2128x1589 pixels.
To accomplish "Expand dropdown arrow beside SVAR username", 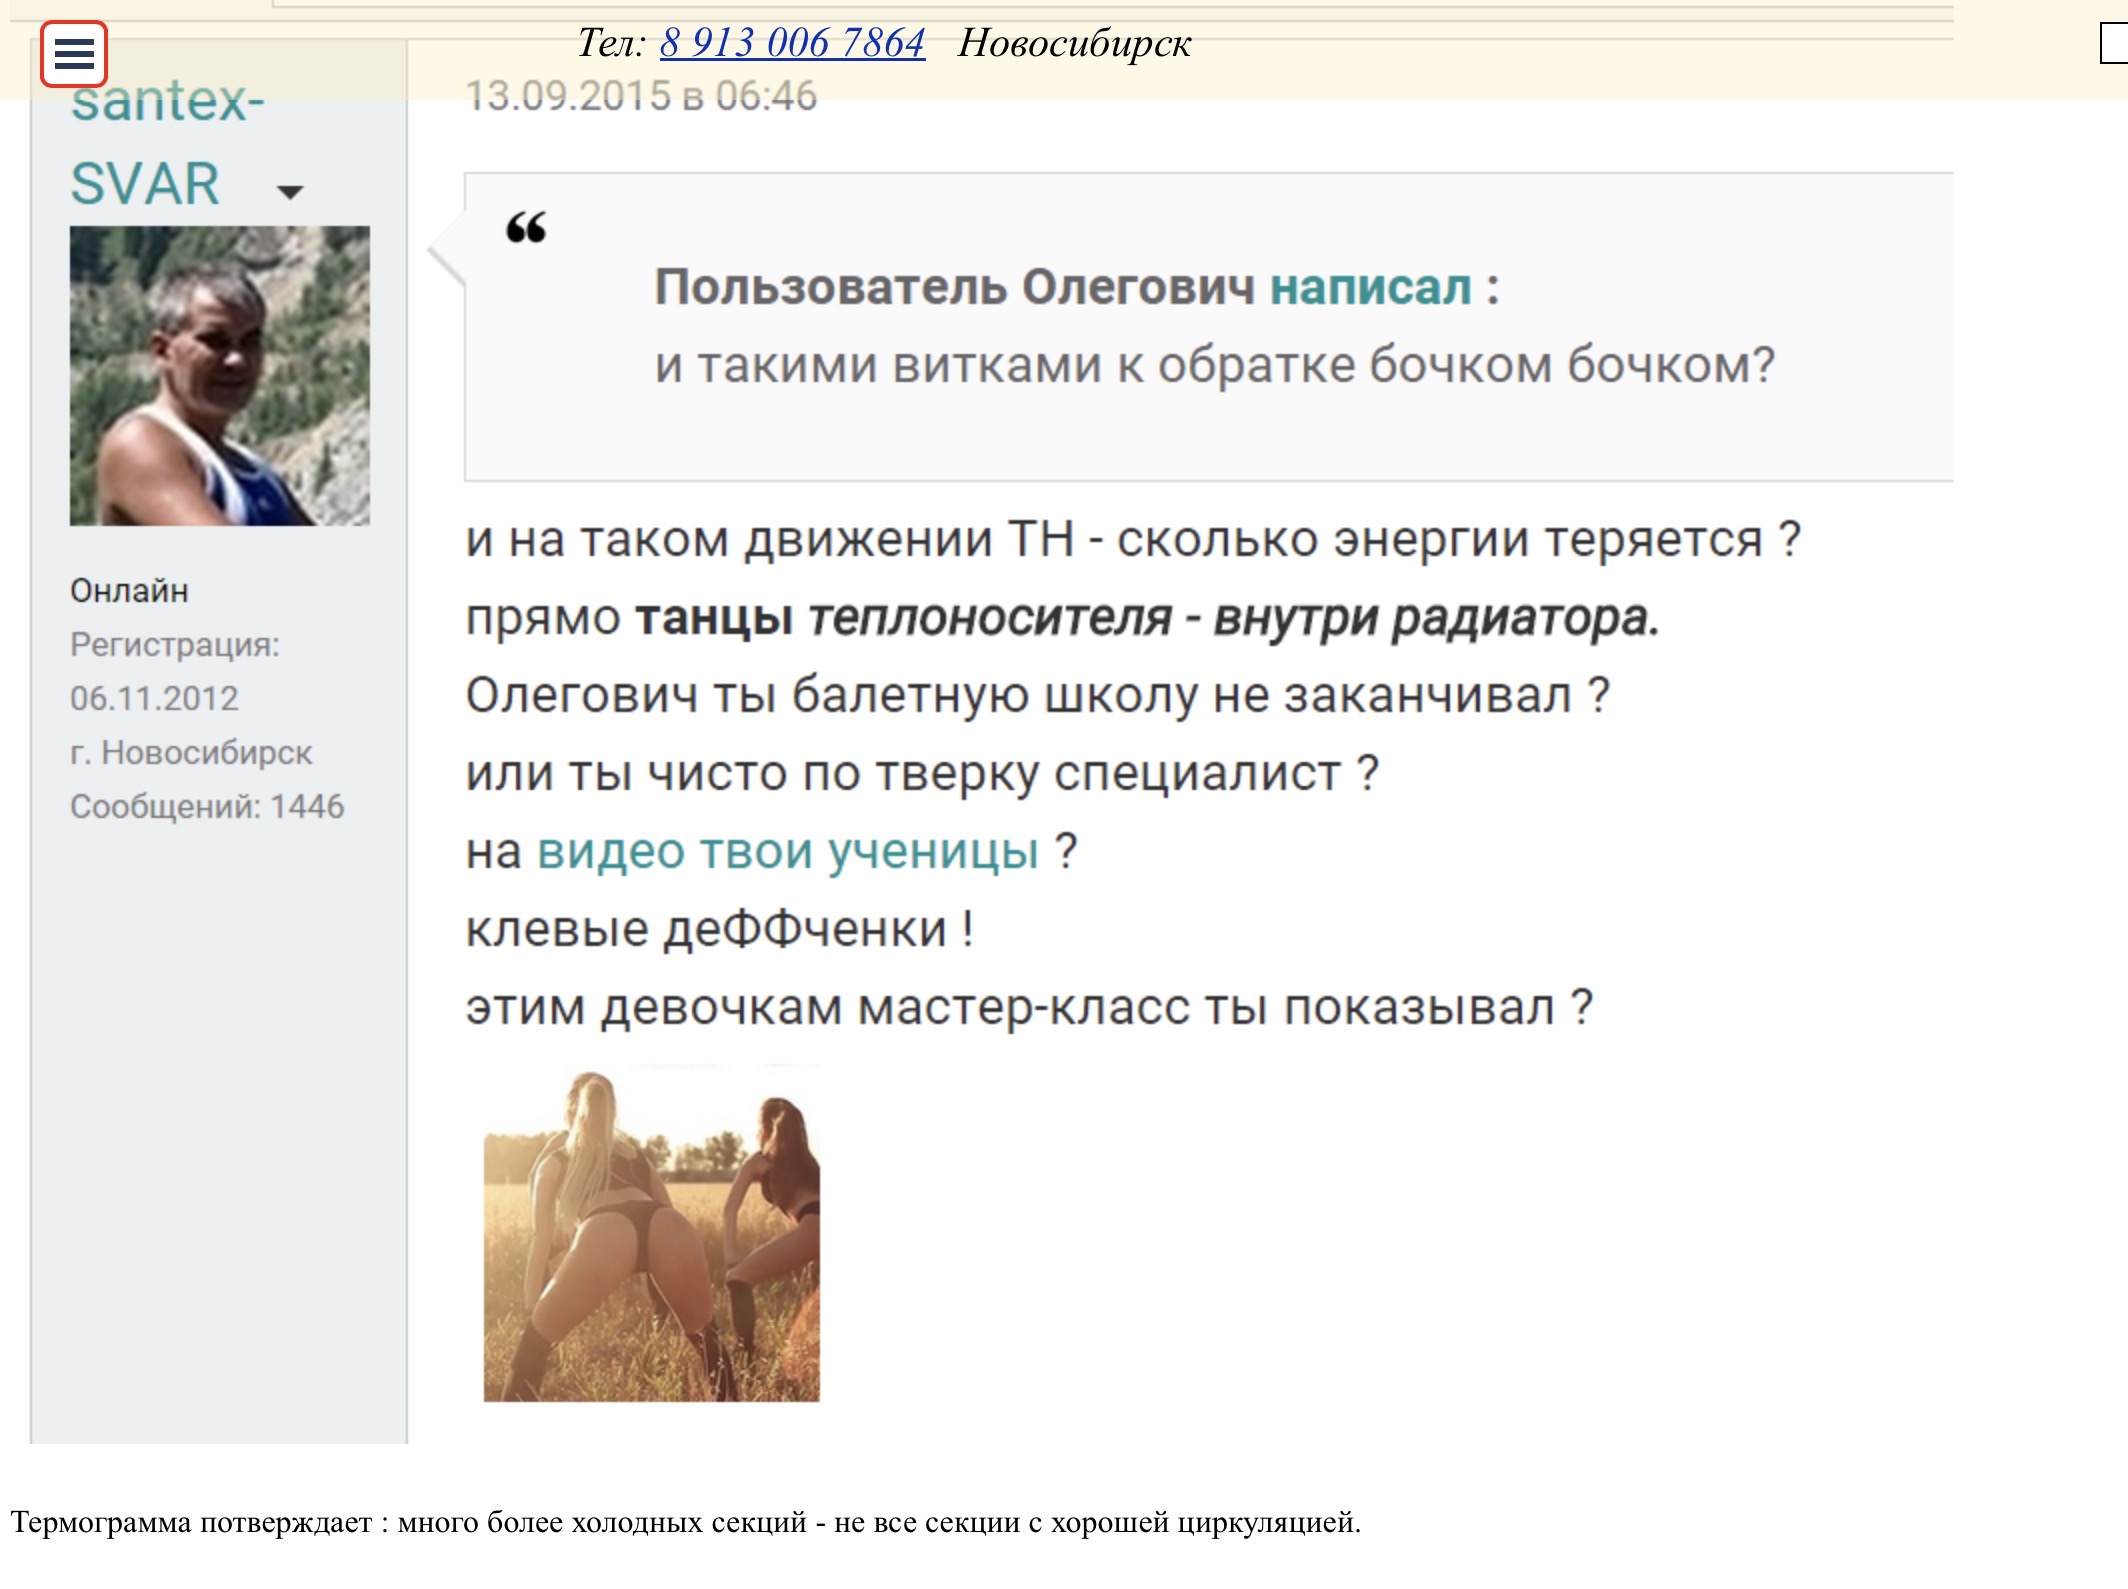I will pyautogui.click(x=290, y=191).
